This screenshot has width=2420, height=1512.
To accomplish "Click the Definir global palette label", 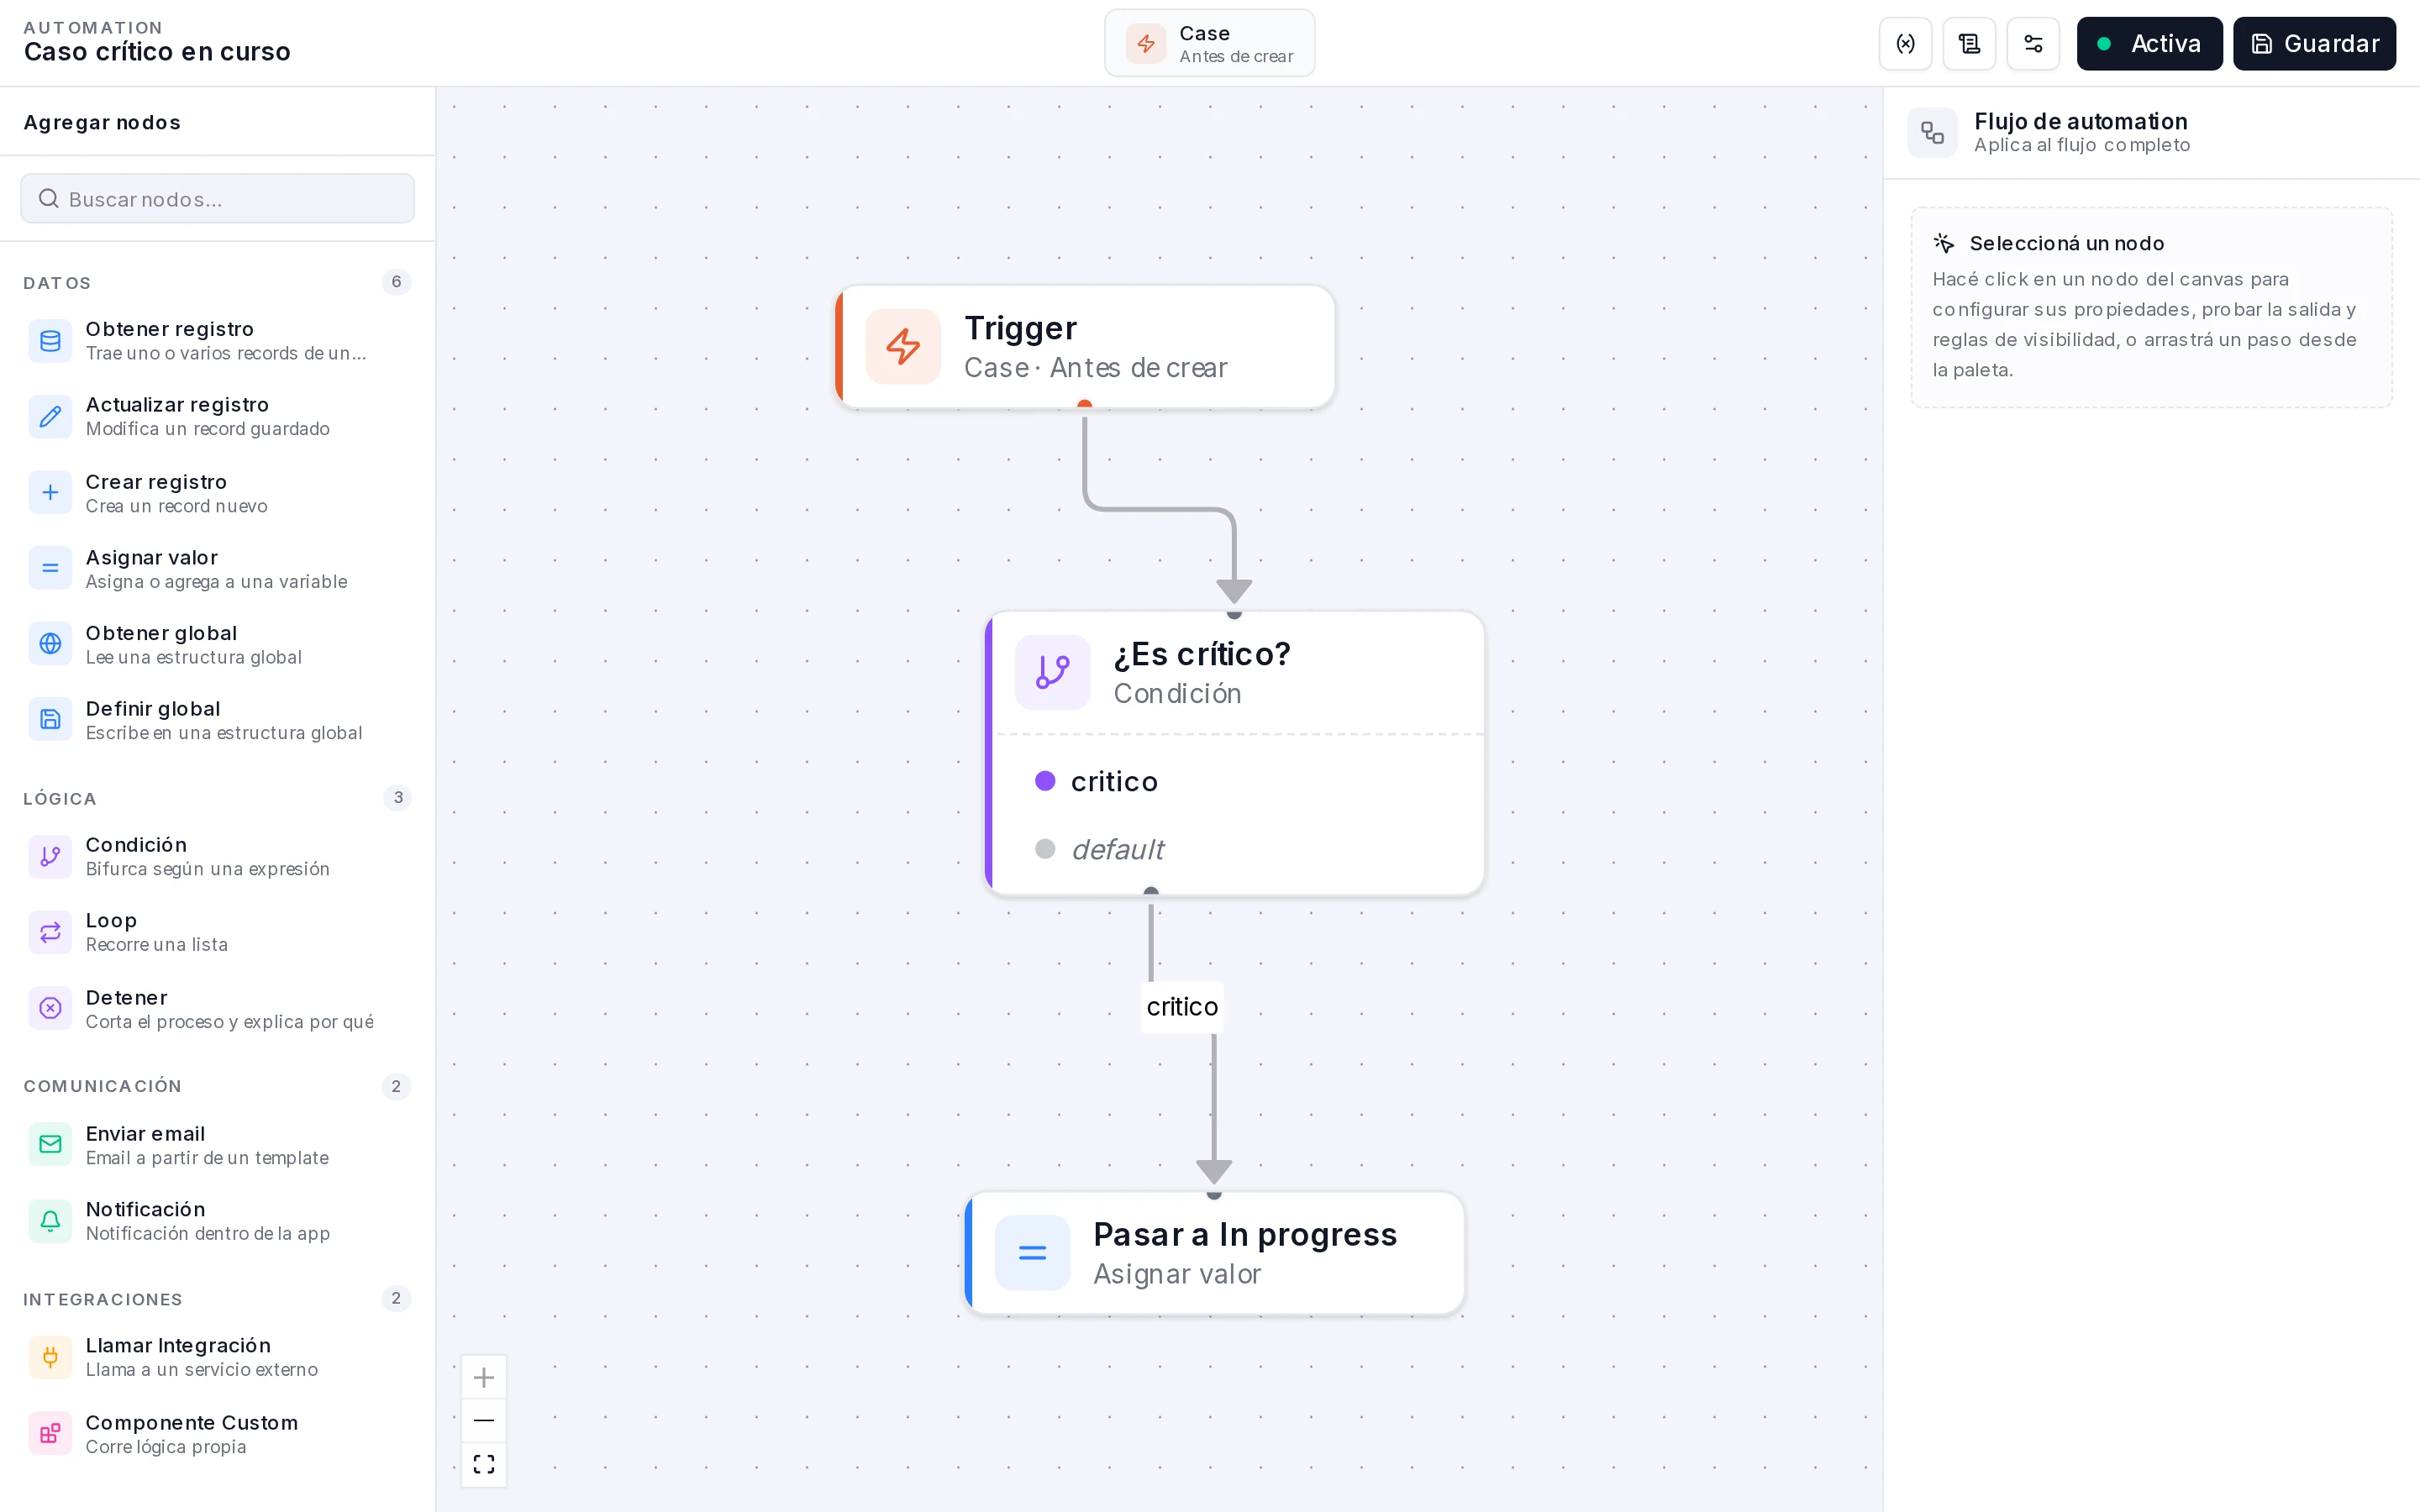I will (153, 709).
